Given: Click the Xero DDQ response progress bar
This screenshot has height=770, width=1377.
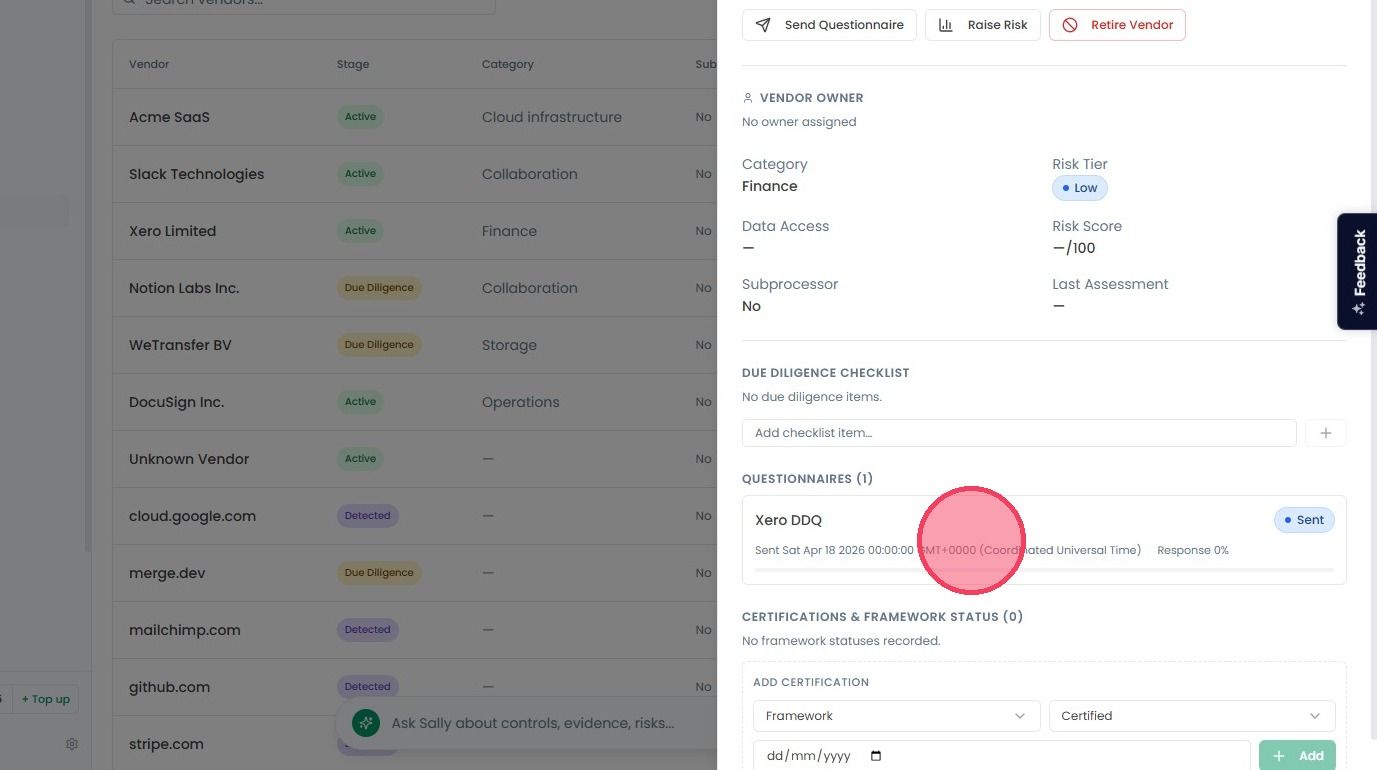Looking at the screenshot, I should 1044,570.
